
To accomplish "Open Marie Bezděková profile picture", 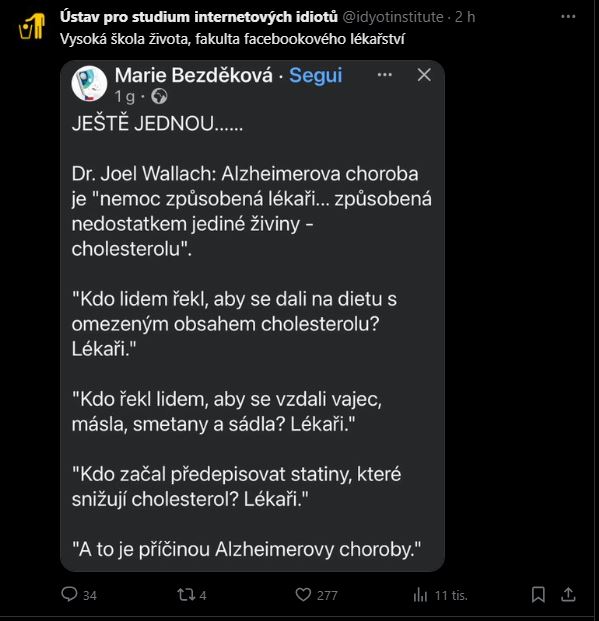I will pos(89,84).
